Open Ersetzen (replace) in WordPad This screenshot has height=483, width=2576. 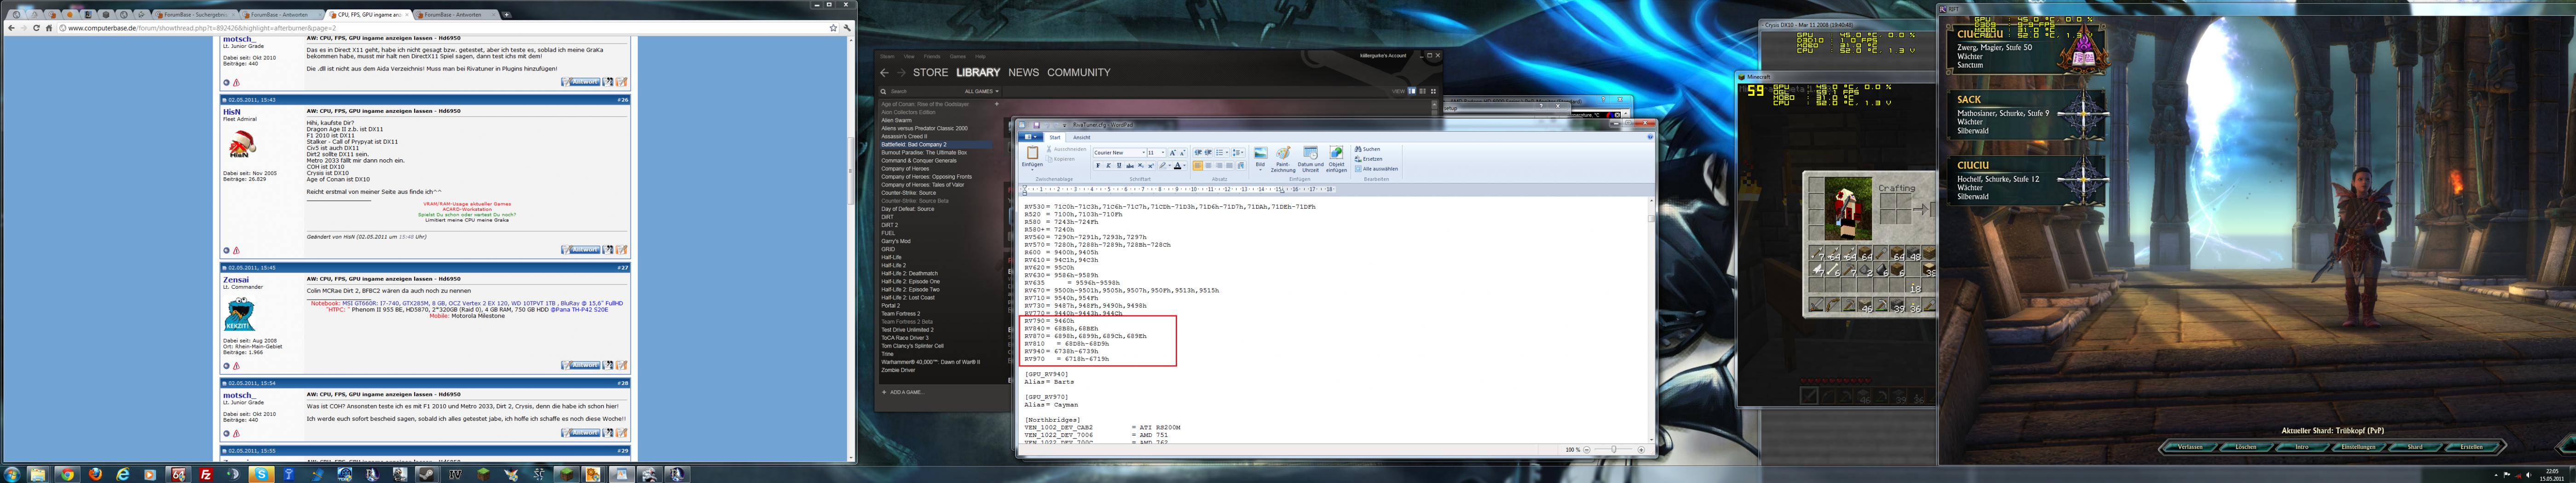click(1369, 159)
